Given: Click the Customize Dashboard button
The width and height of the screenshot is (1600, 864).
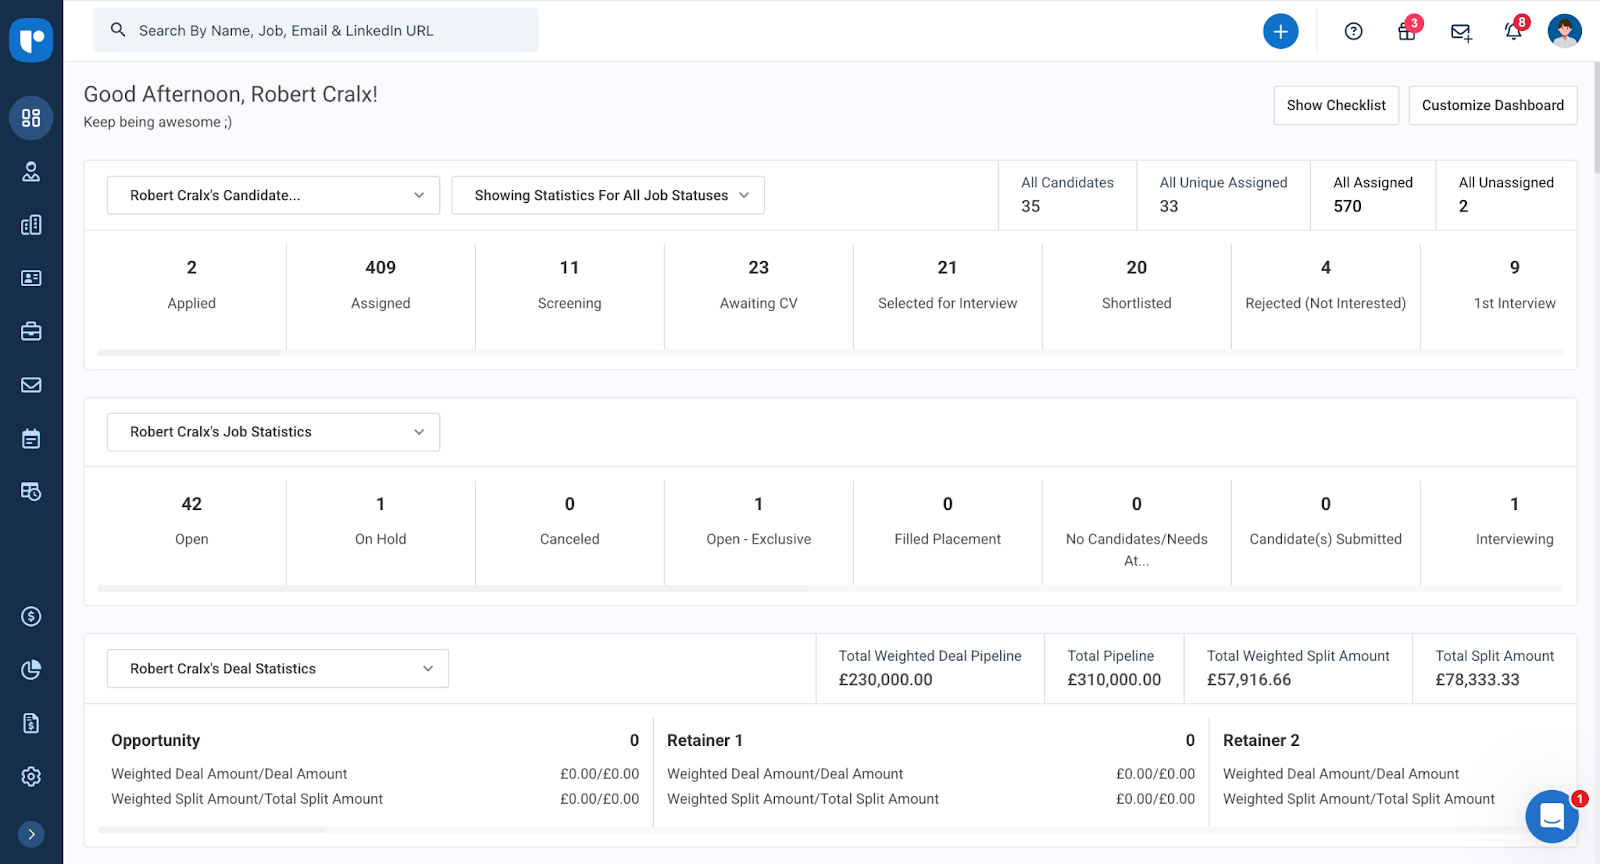Looking at the screenshot, I should click(x=1492, y=105).
